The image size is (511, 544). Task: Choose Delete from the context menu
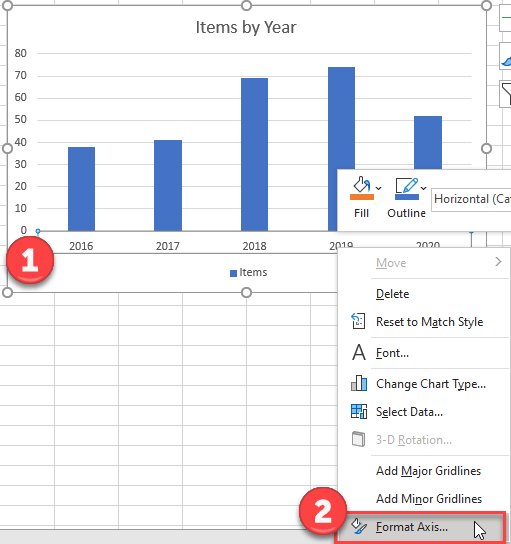(x=392, y=294)
